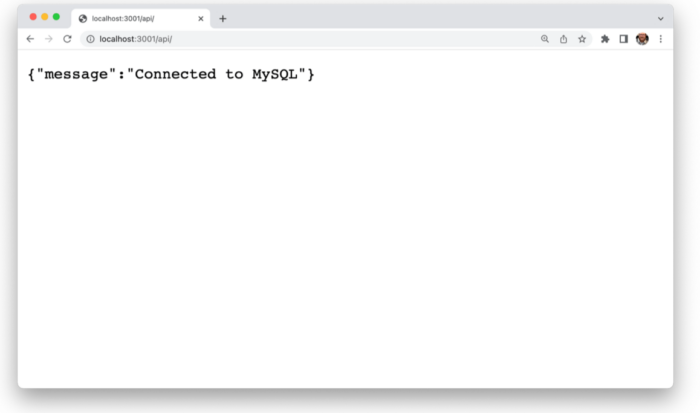Open the user profile avatar
Viewport: 700px width, 413px height.
pos(642,39)
